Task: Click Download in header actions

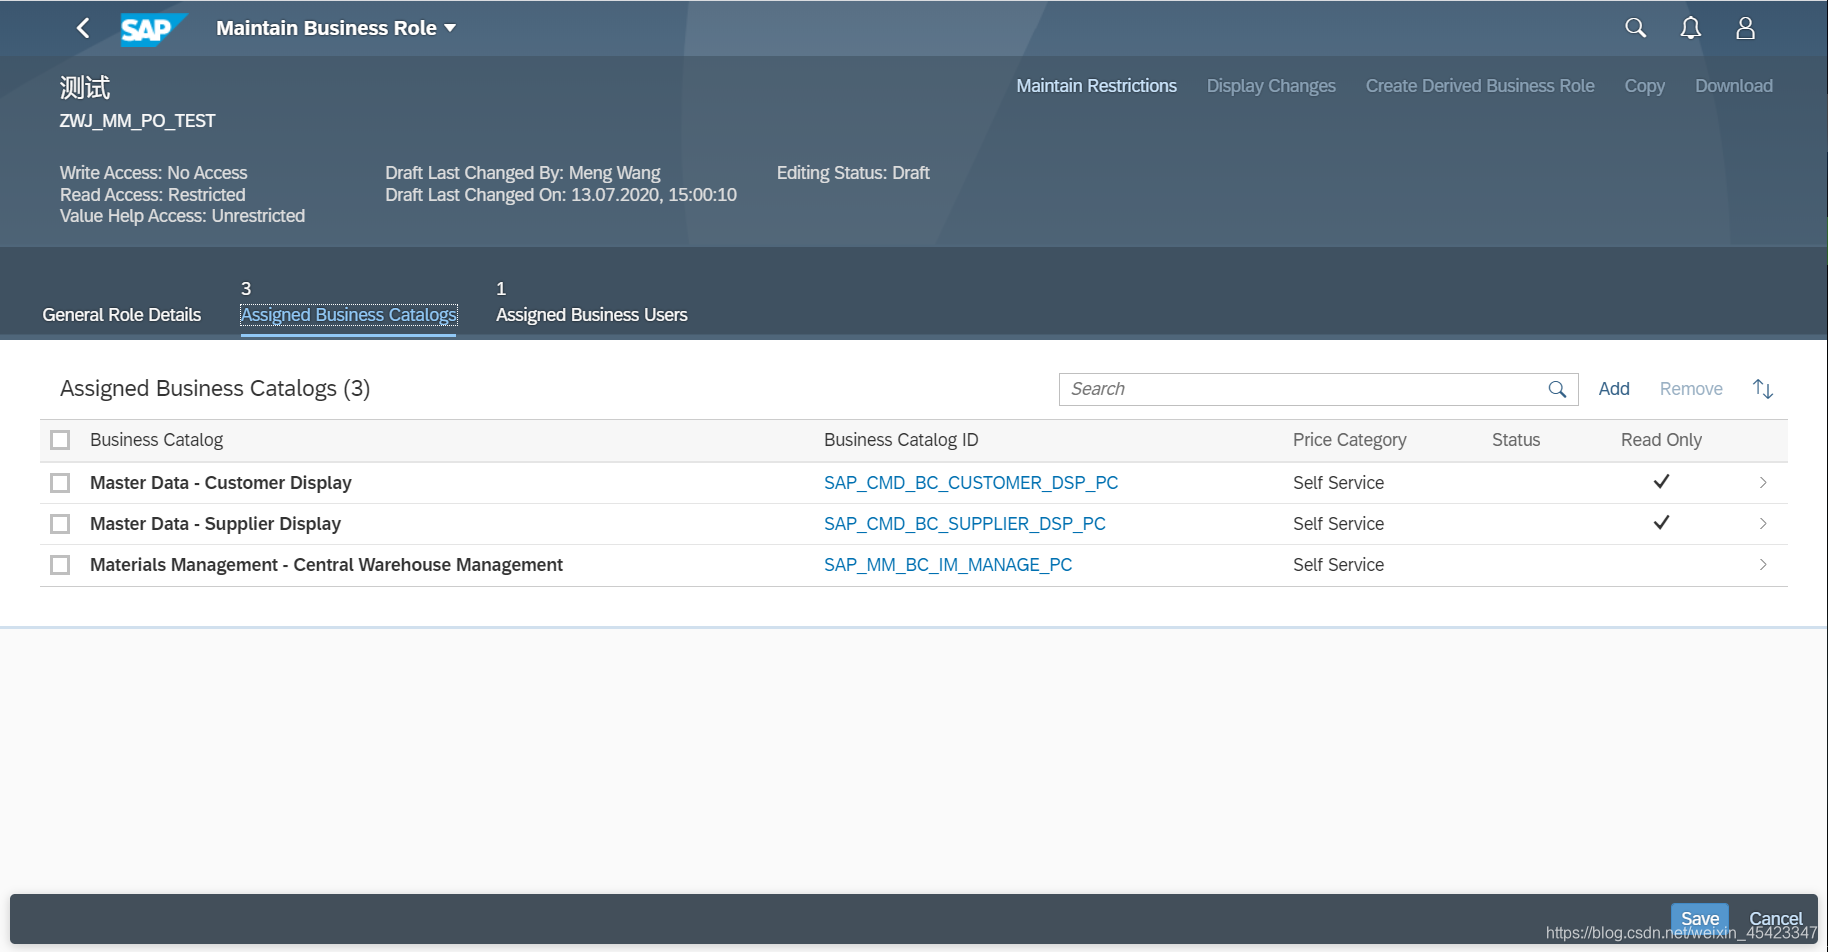Action: (x=1734, y=86)
